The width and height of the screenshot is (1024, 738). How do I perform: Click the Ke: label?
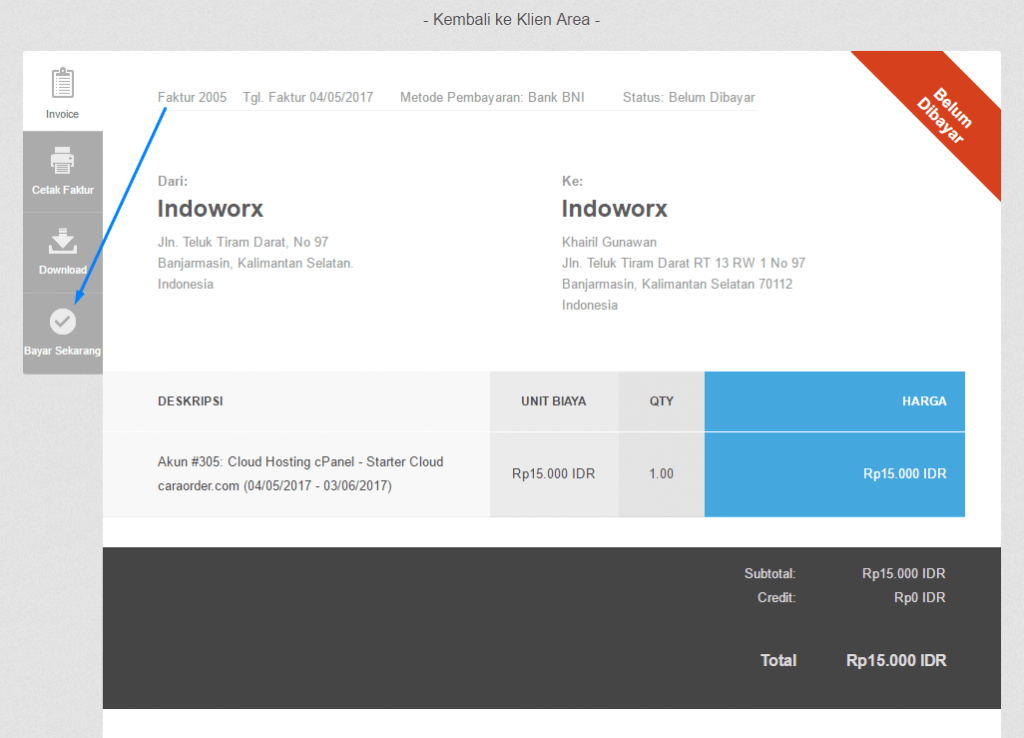point(572,181)
